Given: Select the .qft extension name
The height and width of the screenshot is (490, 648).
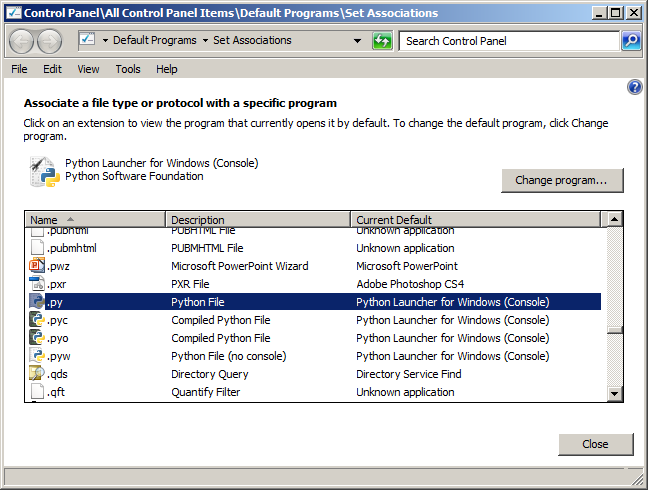Looking at the screenshot, I should pyautogui.click(x=56, y=392).
